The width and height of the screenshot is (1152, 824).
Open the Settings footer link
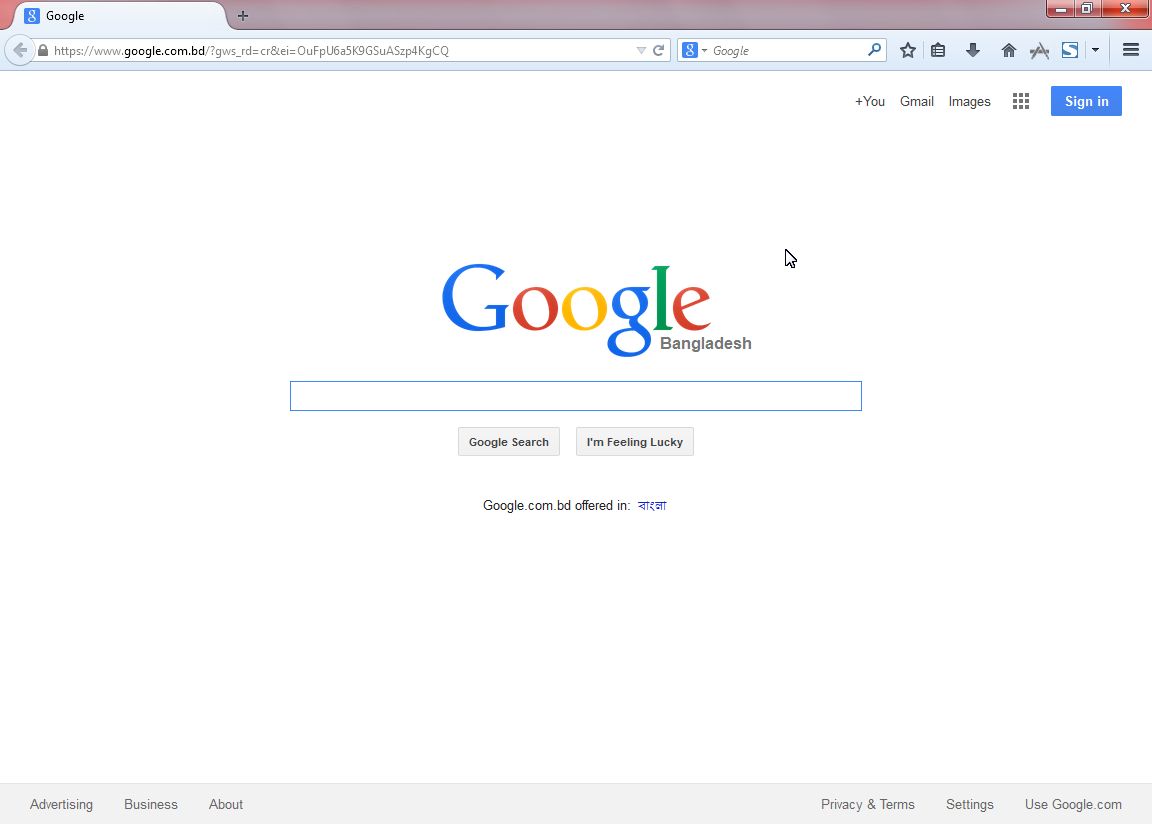969,804
